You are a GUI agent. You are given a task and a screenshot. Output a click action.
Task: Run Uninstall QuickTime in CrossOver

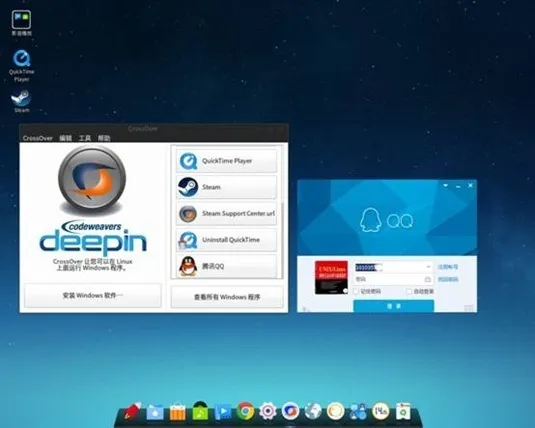[226, 240]
